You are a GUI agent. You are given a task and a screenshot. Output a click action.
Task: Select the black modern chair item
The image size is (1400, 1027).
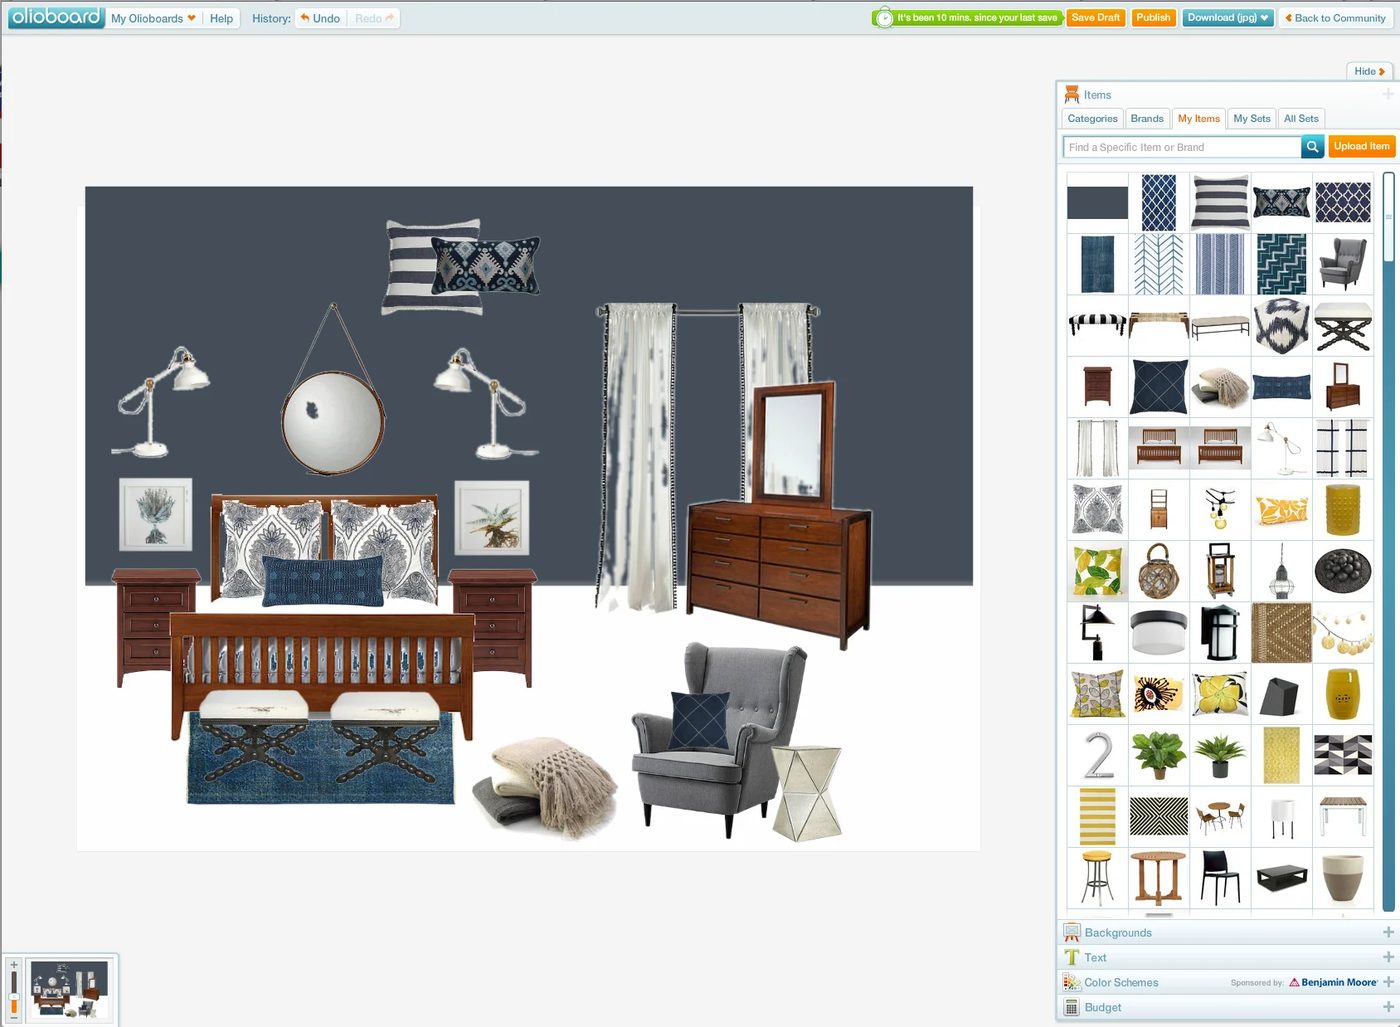pos(1220,877)
